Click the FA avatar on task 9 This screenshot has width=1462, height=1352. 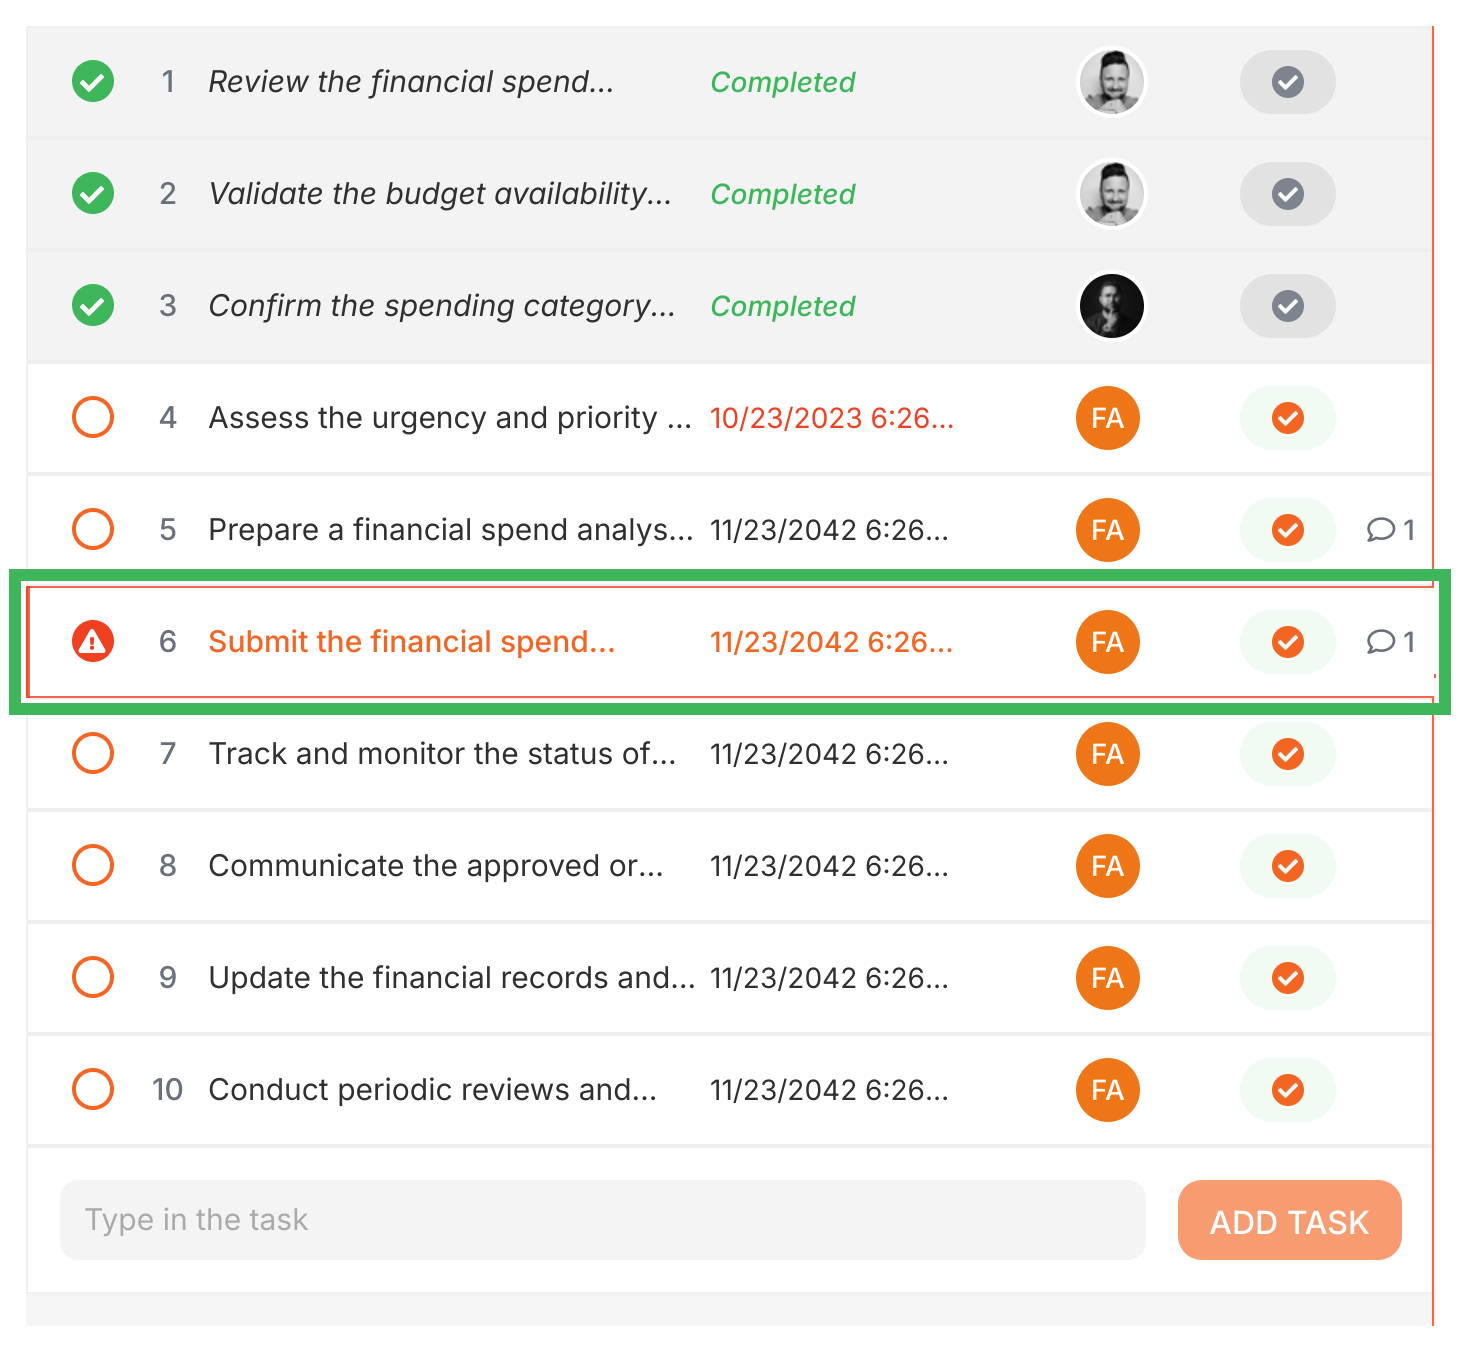tap(1107, 978)
